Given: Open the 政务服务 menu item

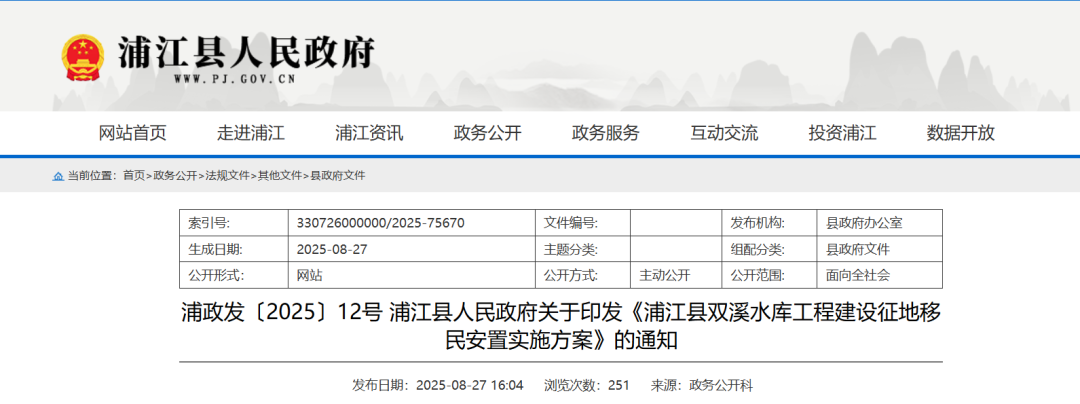Looking at the screenshot, I should [x=605, y=133].
